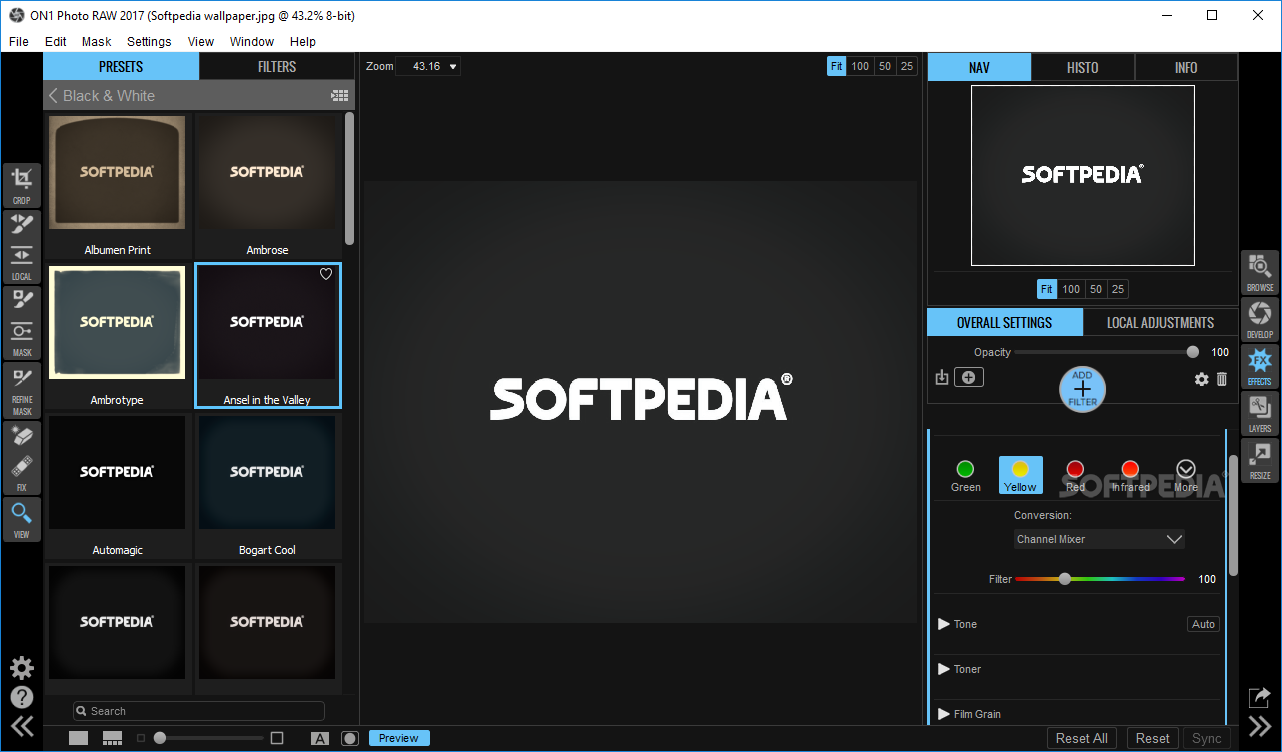The height and width of the screenshot is (752, 1282).
Task: Toggle the A compare view button
Action: click(x=320, y=738)
